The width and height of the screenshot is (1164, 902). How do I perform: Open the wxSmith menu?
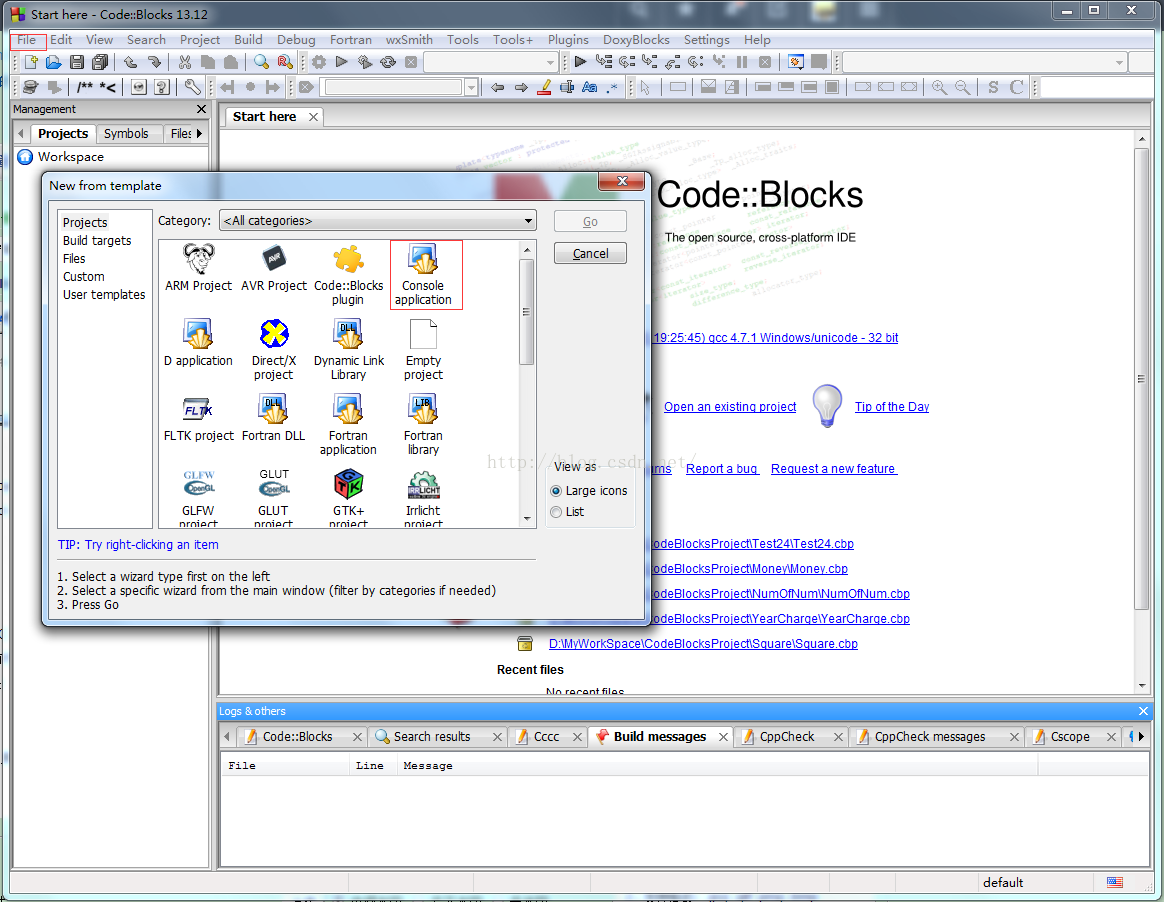click(x=409, y=40)
